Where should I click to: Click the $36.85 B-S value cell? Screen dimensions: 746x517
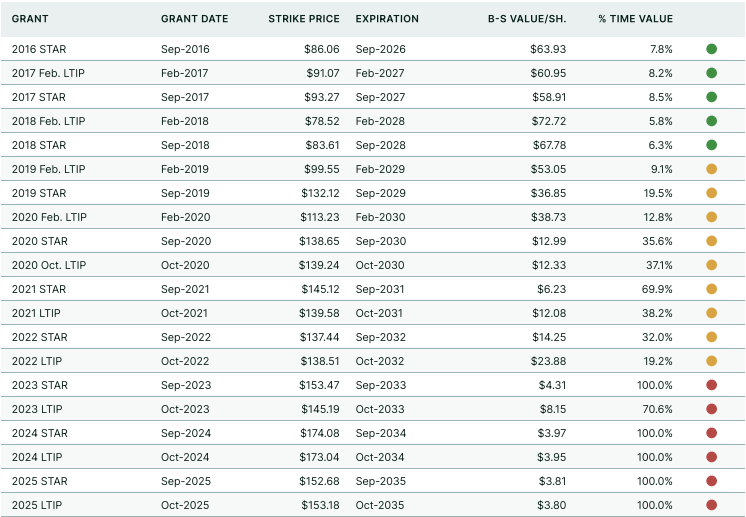coord(549,193)
